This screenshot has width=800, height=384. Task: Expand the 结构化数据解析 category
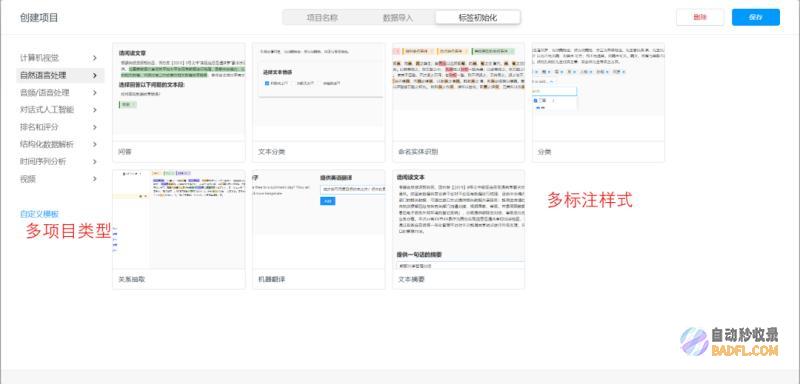(60, 144)
